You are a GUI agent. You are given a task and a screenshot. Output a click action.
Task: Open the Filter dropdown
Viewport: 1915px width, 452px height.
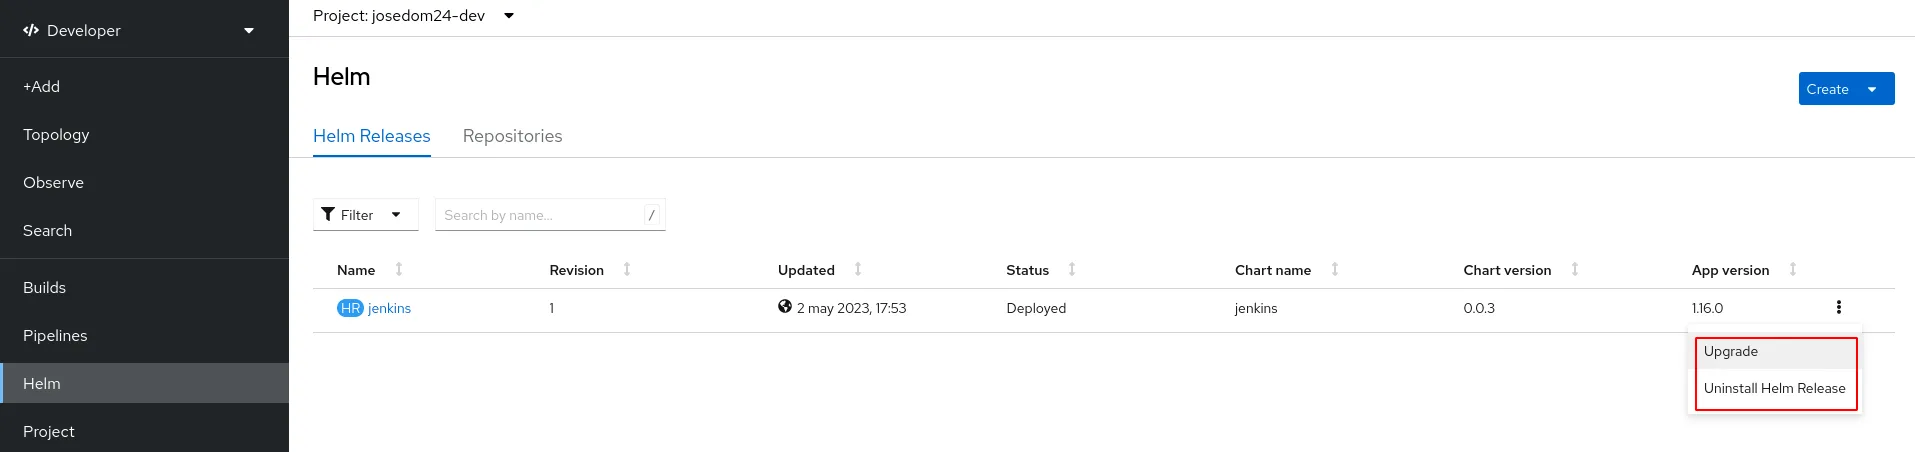pyautogui.click(x=365, y=215)
